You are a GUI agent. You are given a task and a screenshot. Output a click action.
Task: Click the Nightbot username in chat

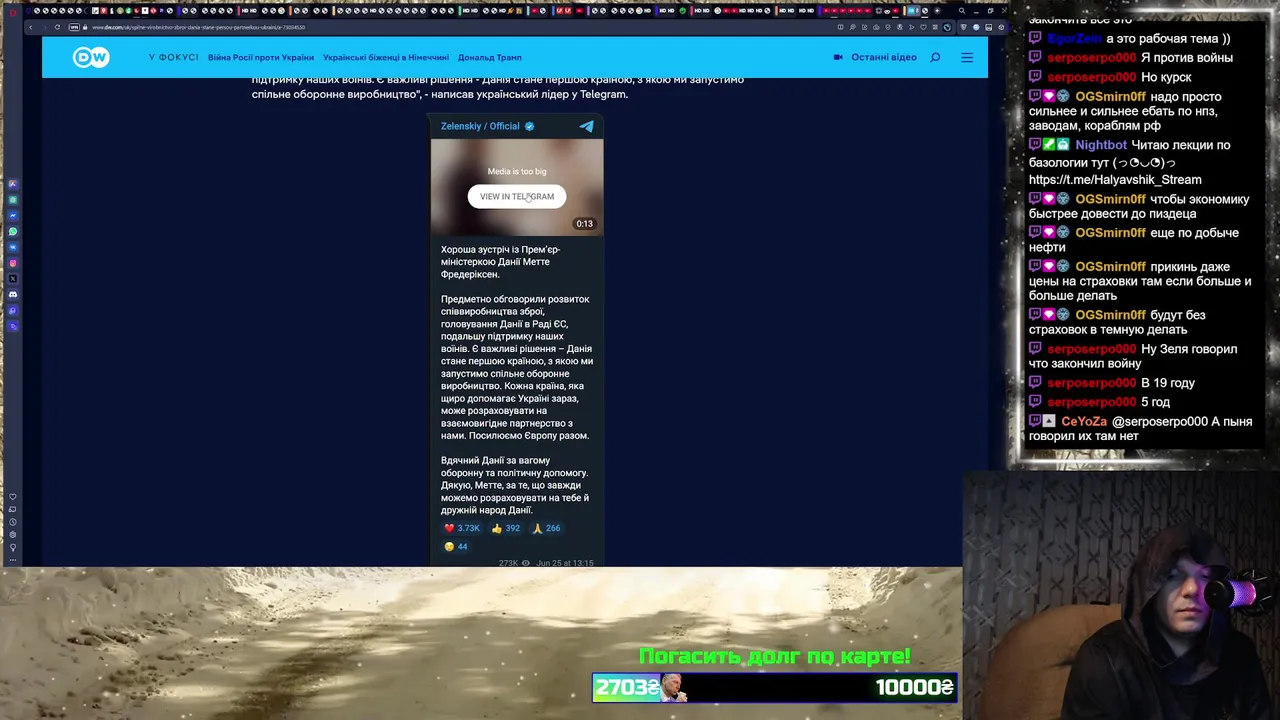[x=1101, y=145]
